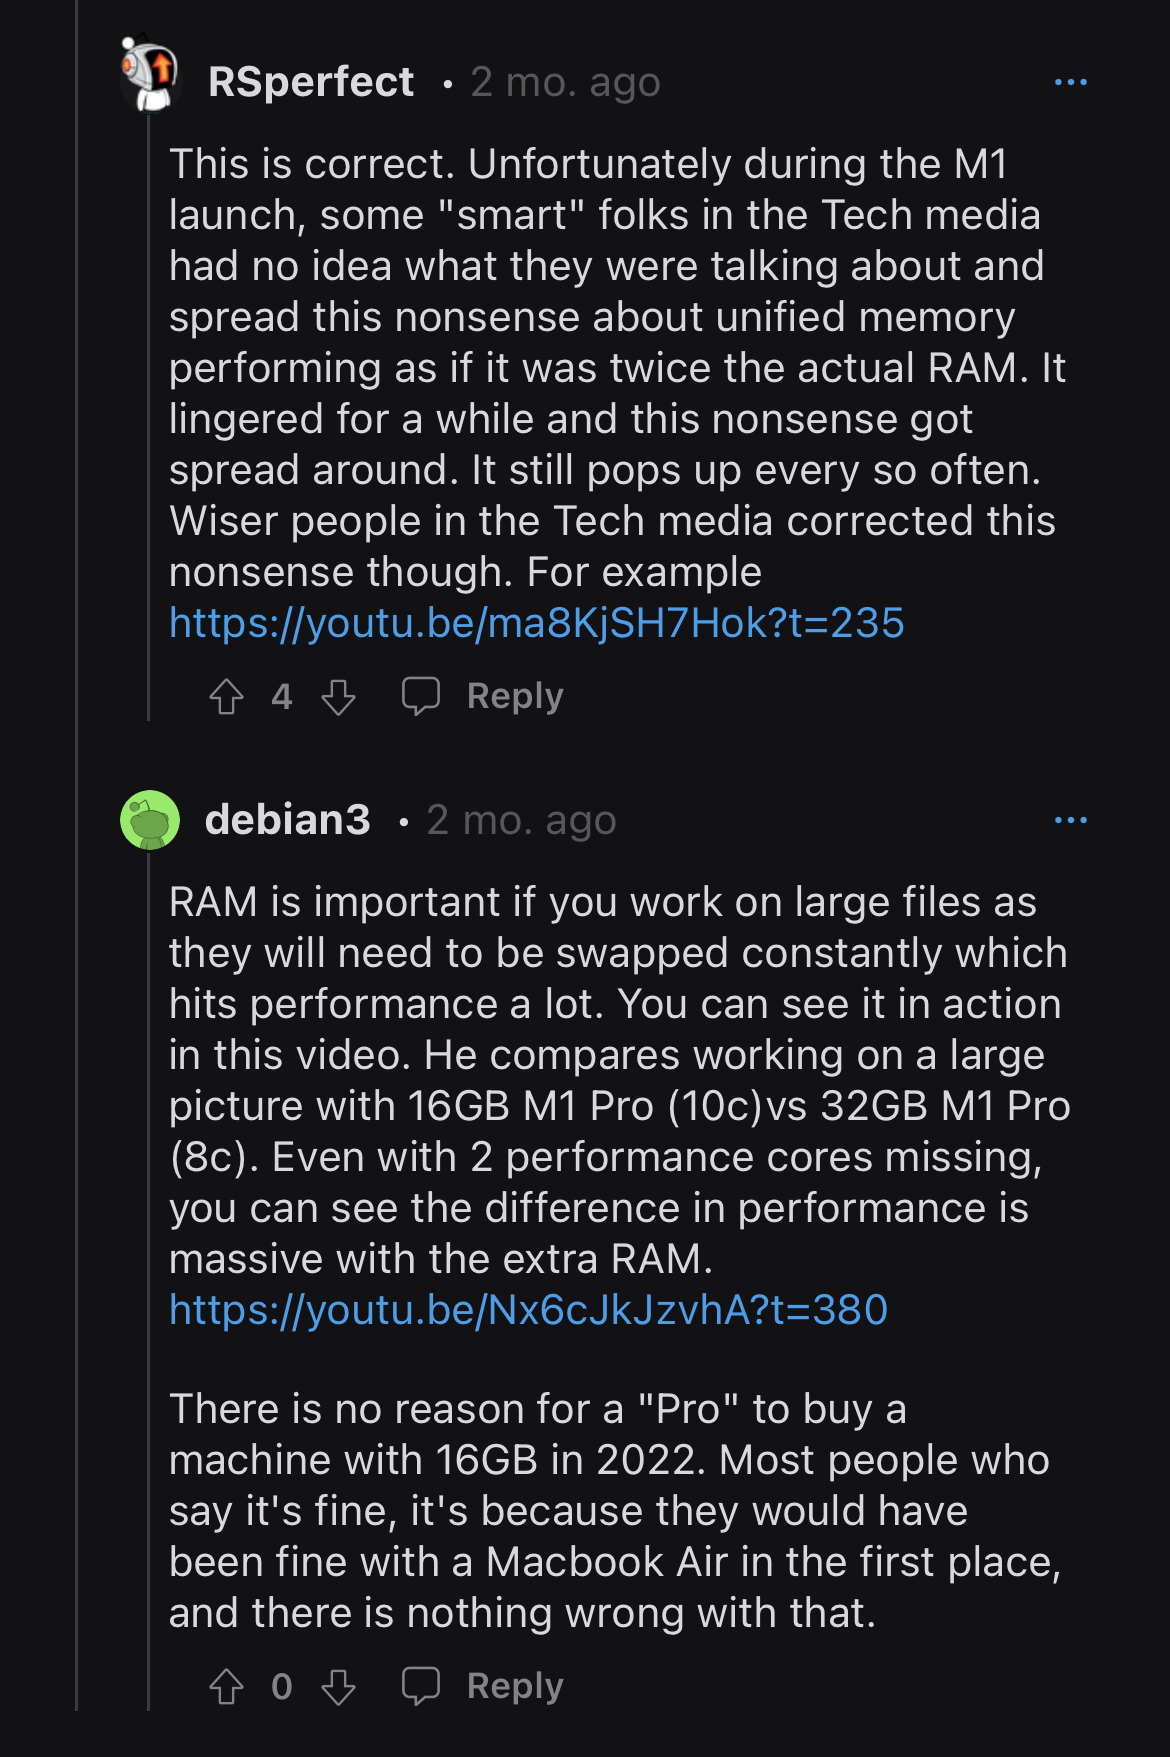This screenshot has height=1757, width=1170.
Task: Reply to RSperfect's comment
Action: pos(514,696)
